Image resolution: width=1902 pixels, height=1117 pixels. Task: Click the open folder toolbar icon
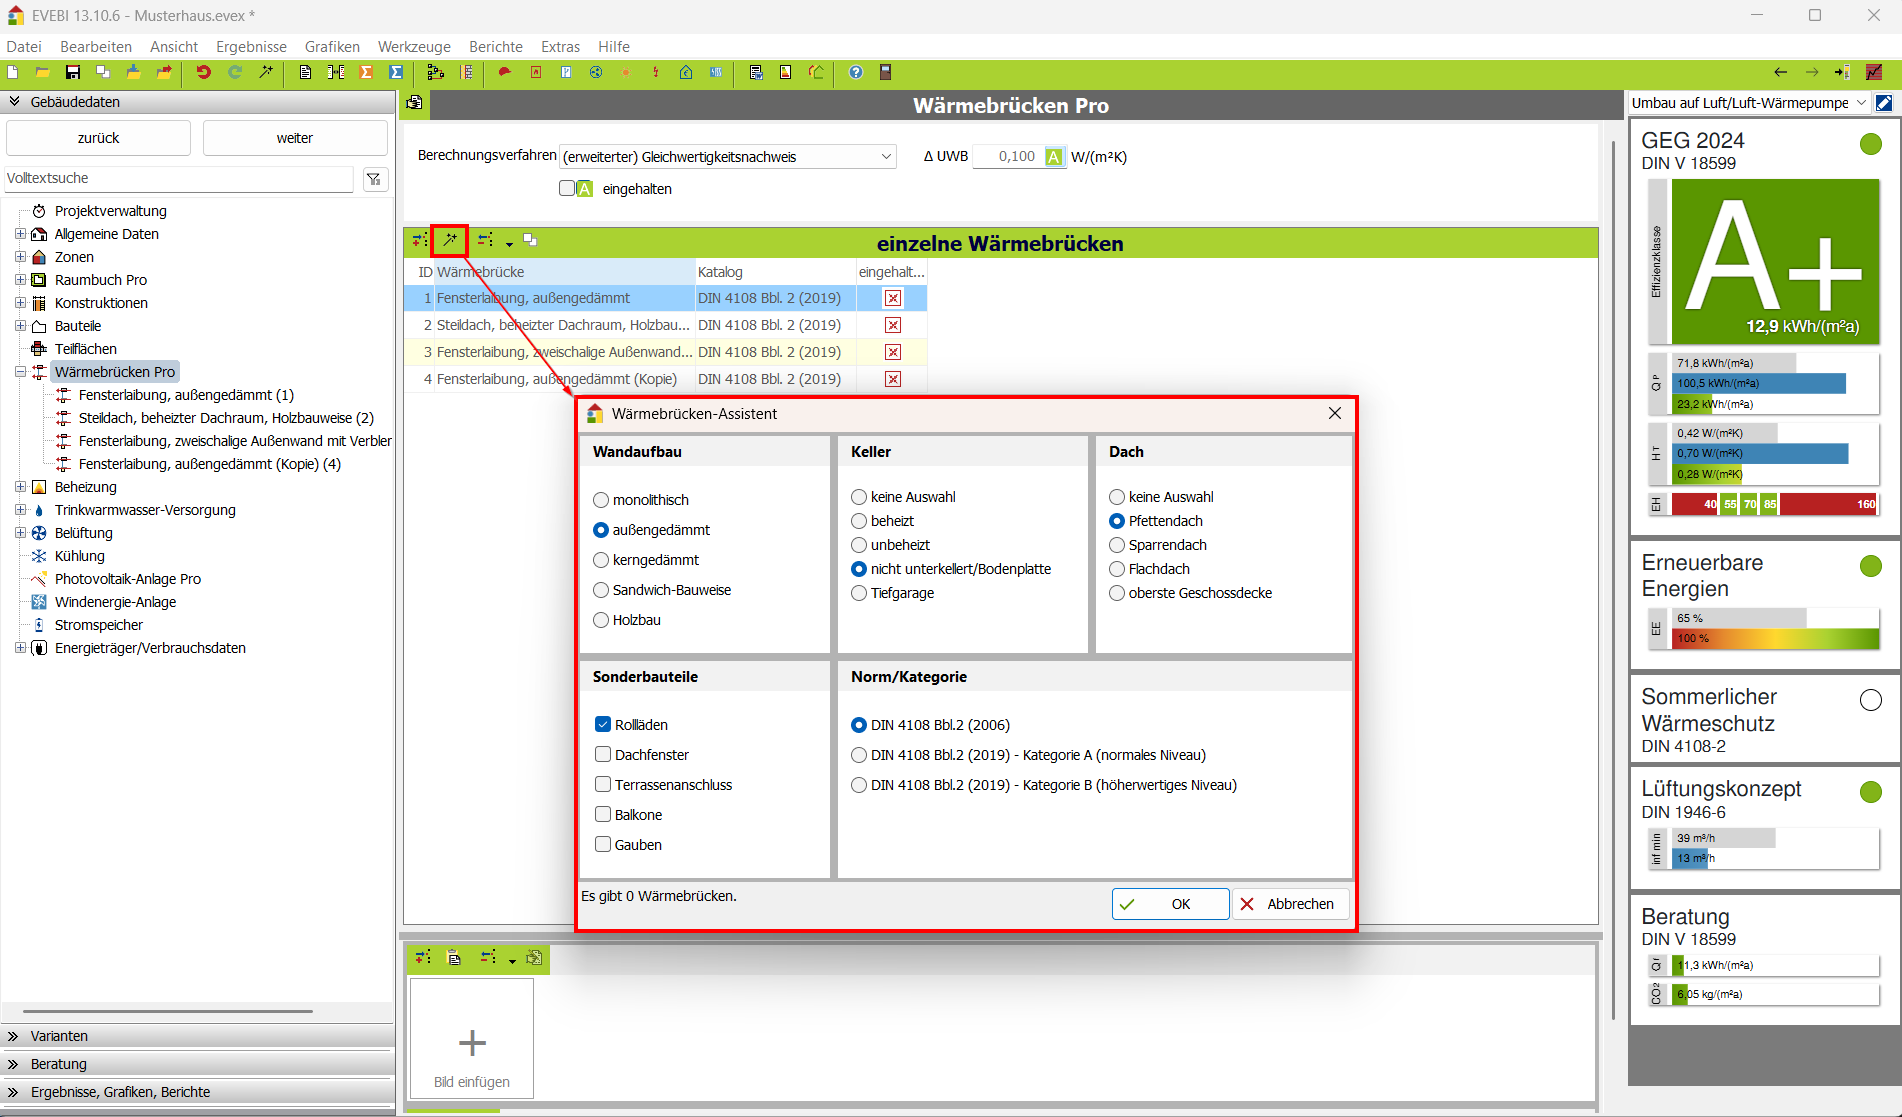[x=43, y=72]
